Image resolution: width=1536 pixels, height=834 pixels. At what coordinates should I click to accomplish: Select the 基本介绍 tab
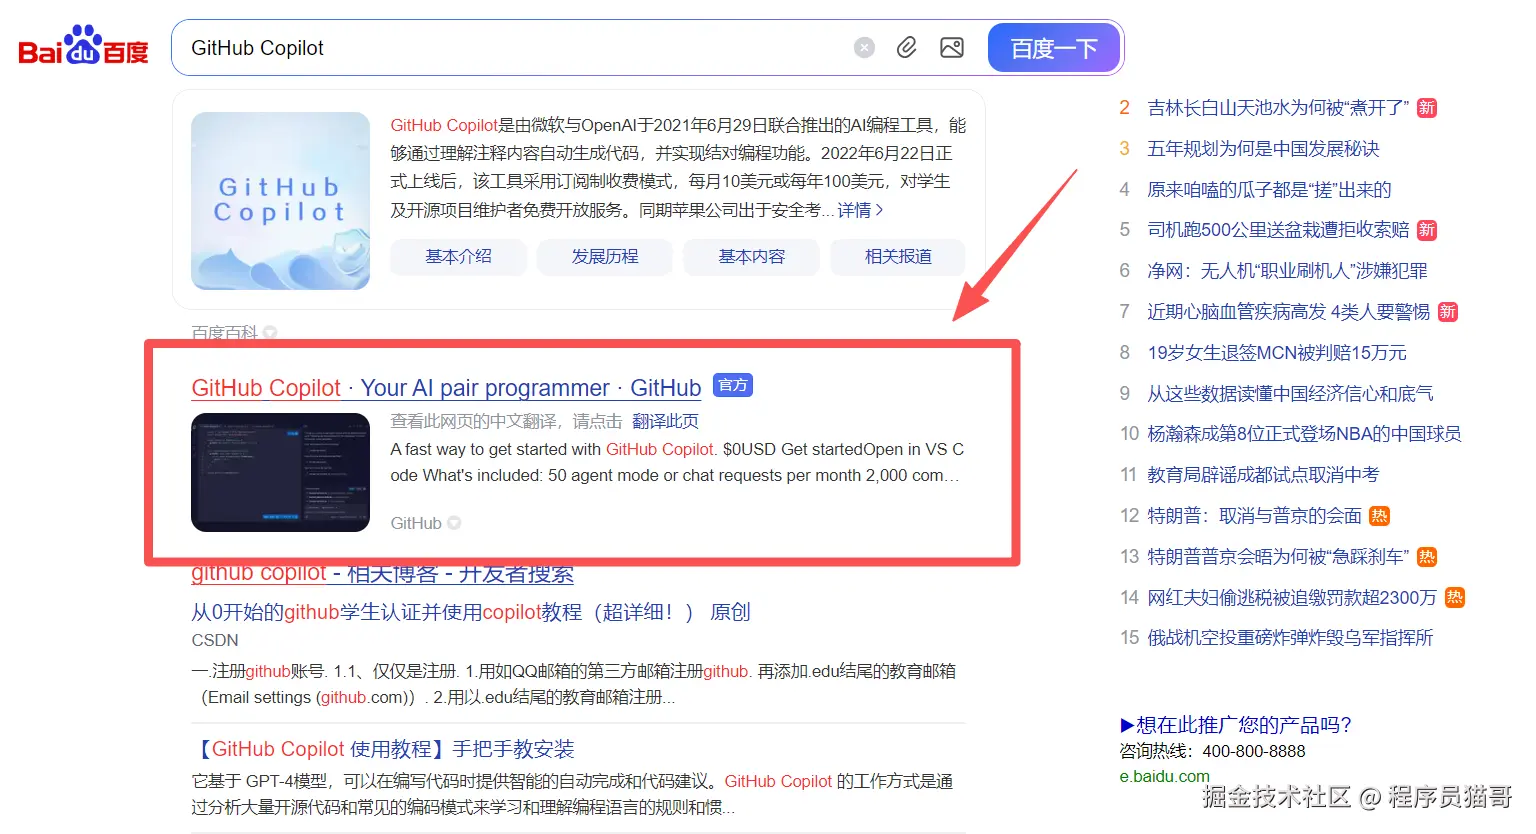tap(458, 257)
